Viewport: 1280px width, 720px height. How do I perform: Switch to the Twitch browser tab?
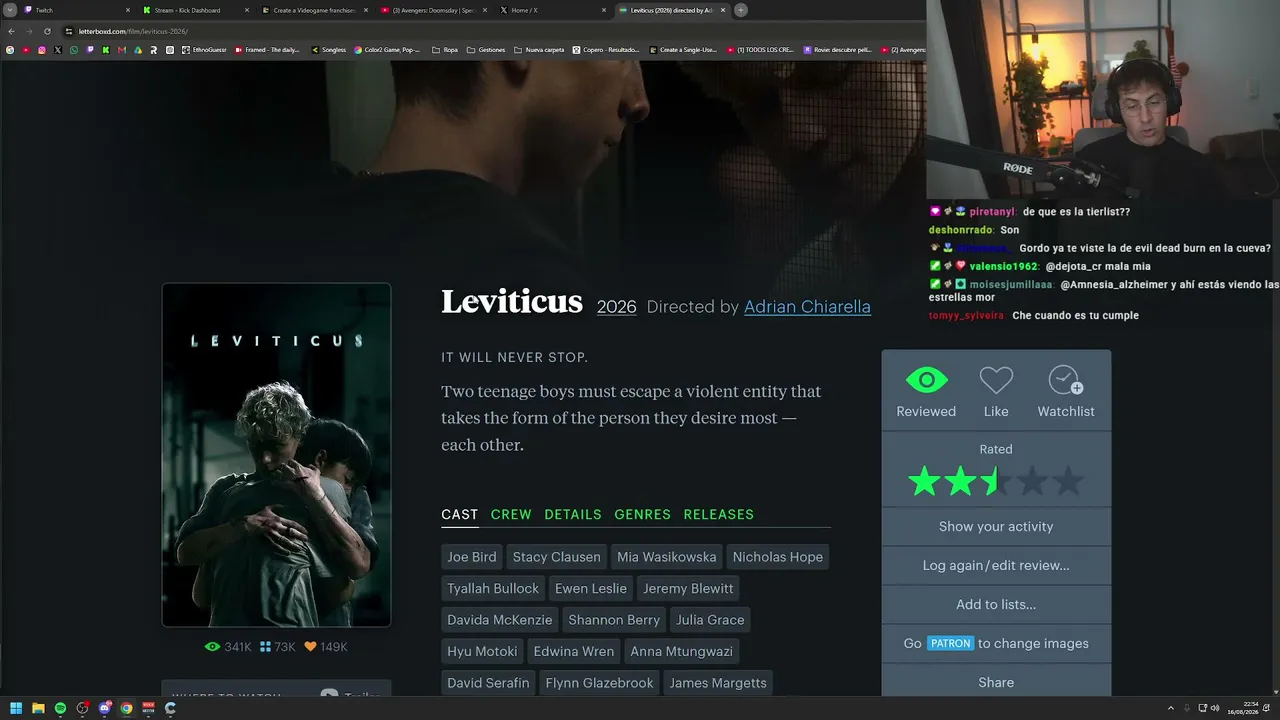click(x=78, y=10)
